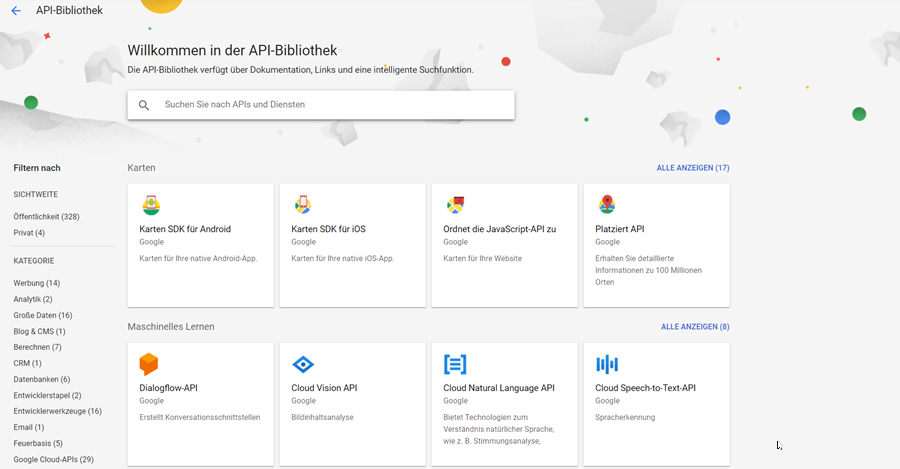The width and height of the screenshot is (900, 469).
Task: Choose the Datenbanken (6) category filter
Action: pos(42,379)
